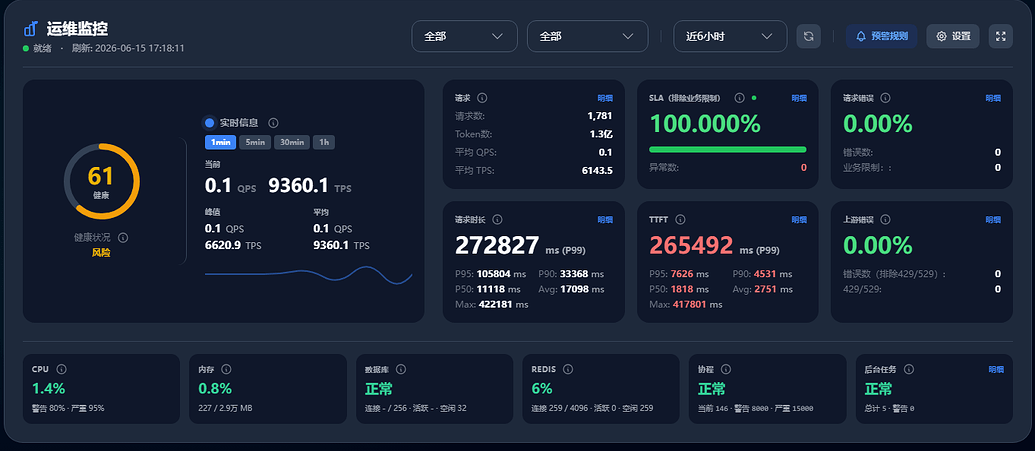
Task: Click the Token数 value 1.3亿
Action: [600, 134]
